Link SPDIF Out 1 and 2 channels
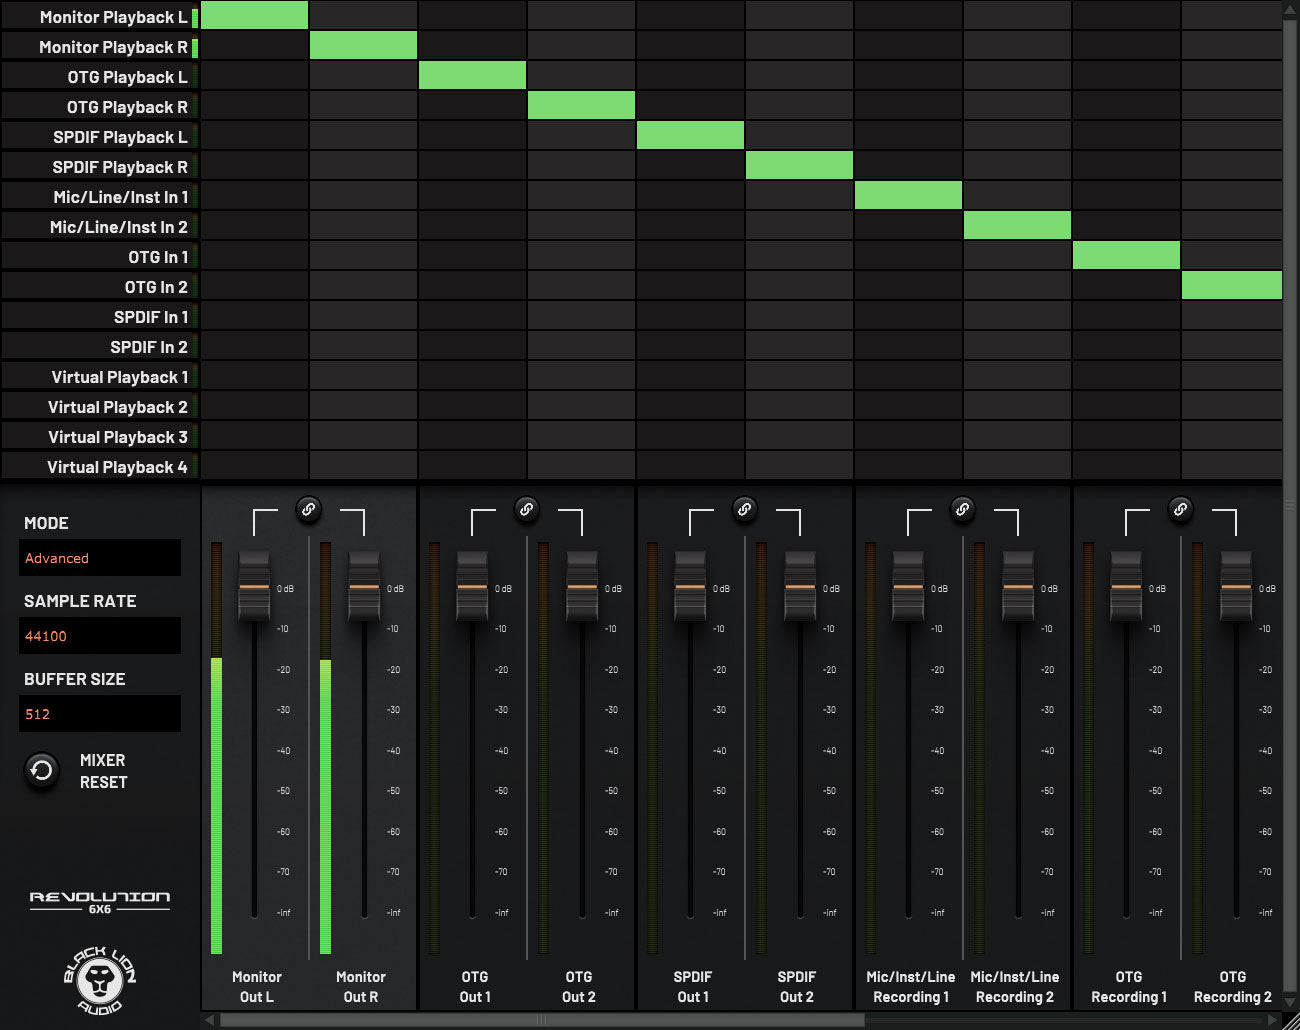This screenshot has height=1030, width=1300. [x=744, y=510]
